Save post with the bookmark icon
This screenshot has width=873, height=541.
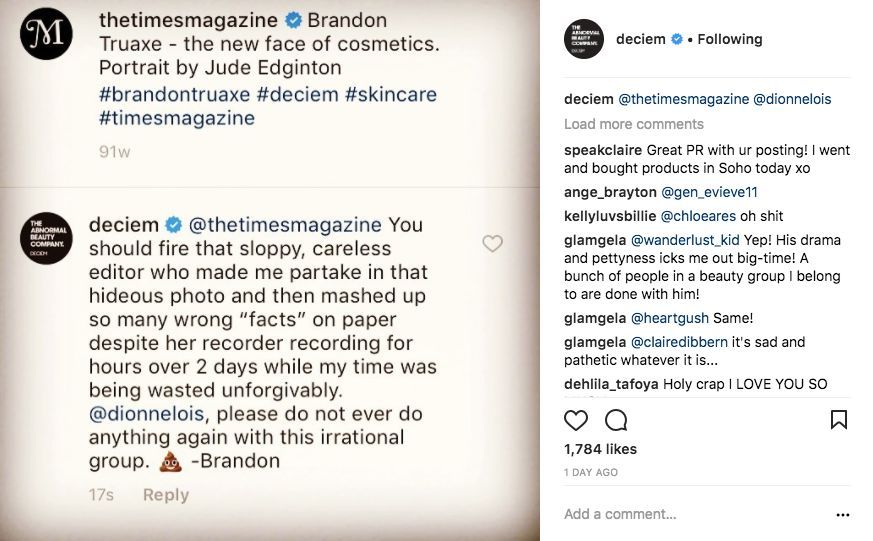(839, 420)
